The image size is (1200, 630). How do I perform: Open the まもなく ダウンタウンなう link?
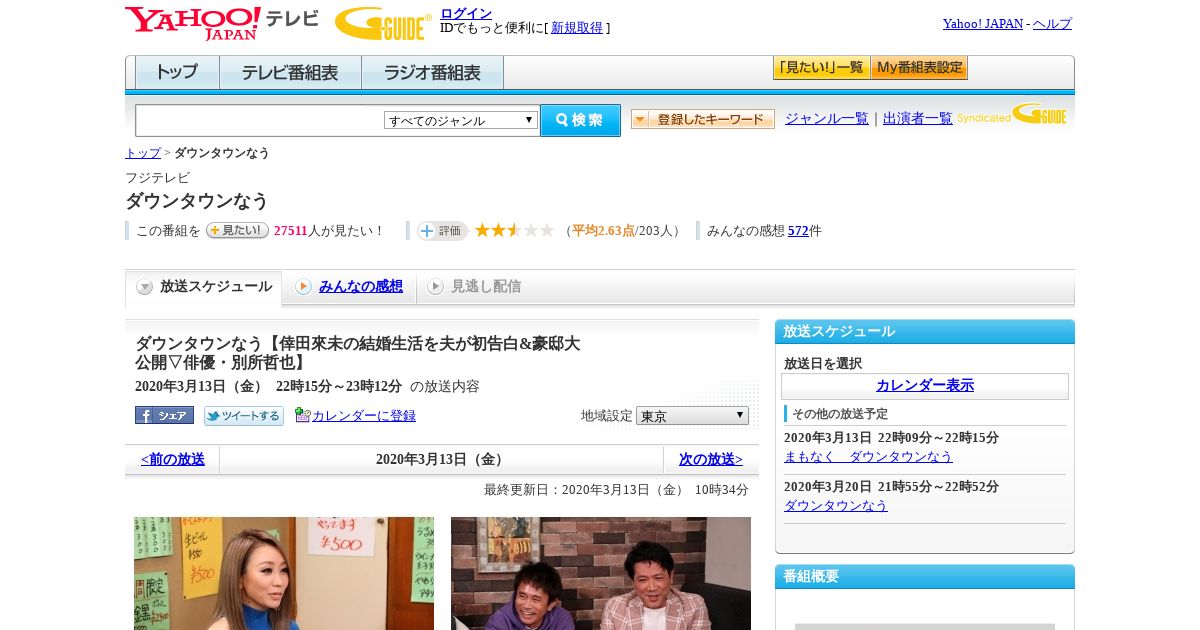pyautogui.click(x=868, y=457)
